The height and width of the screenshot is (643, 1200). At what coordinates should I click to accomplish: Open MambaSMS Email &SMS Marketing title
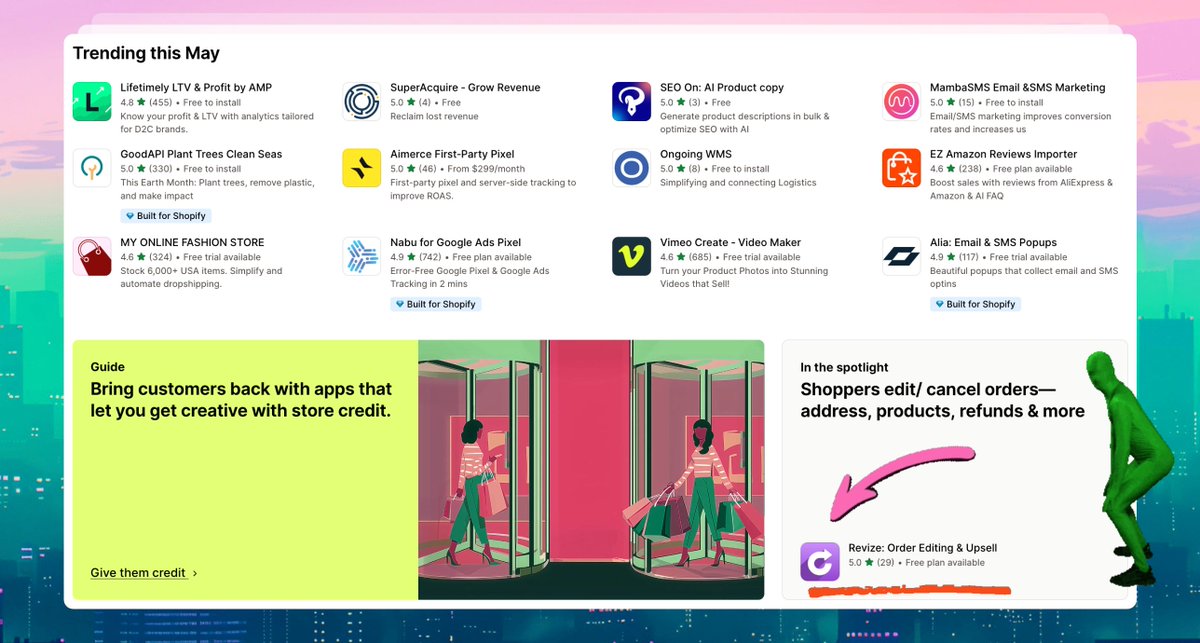(1018, 88)
